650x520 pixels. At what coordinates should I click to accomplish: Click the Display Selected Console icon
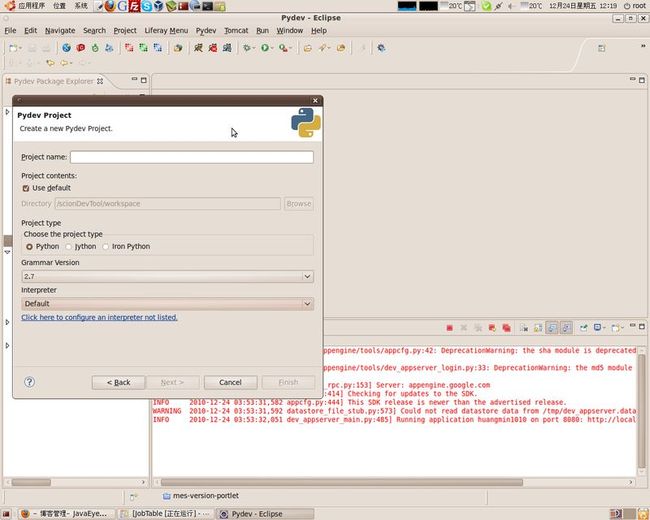[597, 328]
